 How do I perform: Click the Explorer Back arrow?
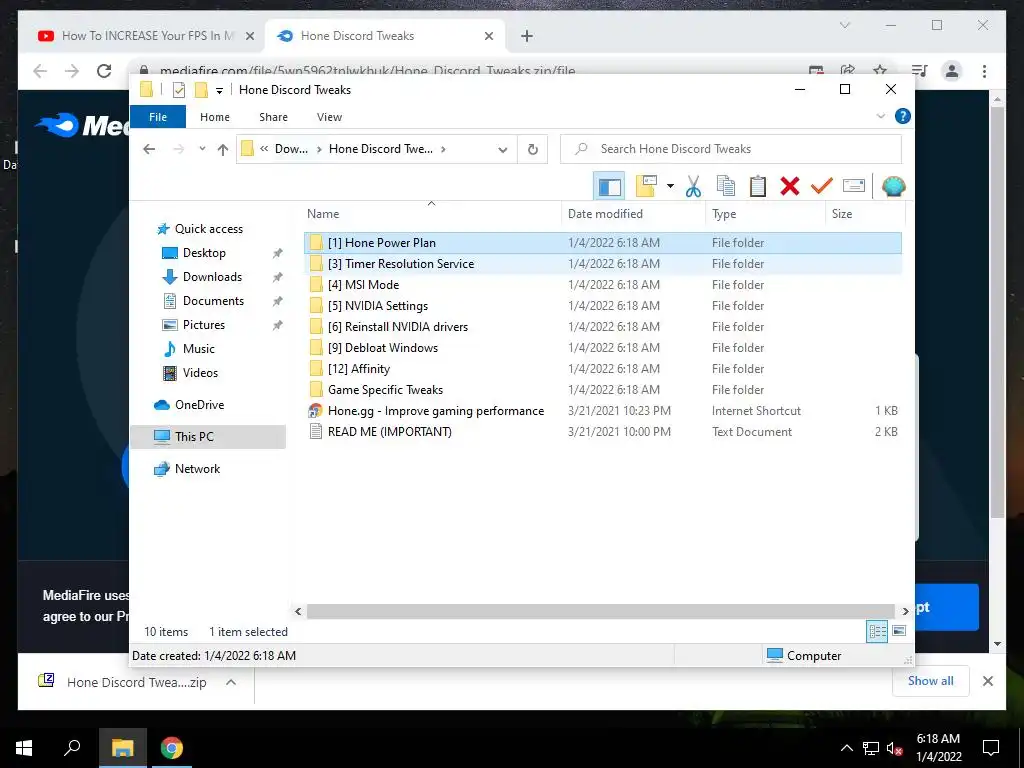pyautogui.click(x=149, y=149)
